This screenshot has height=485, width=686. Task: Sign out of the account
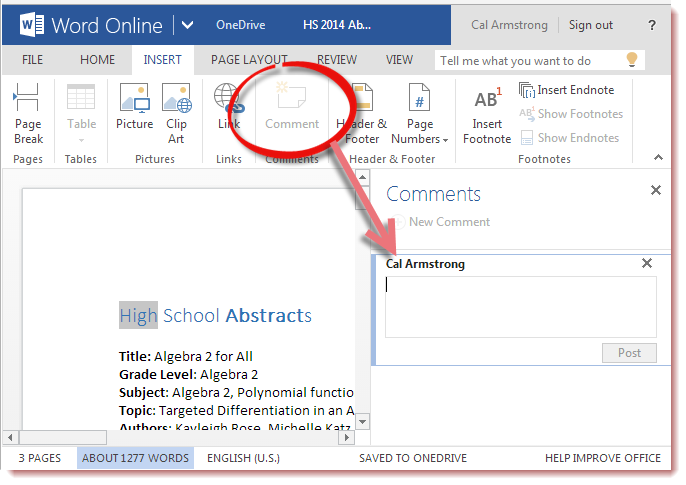coord(591,25)
